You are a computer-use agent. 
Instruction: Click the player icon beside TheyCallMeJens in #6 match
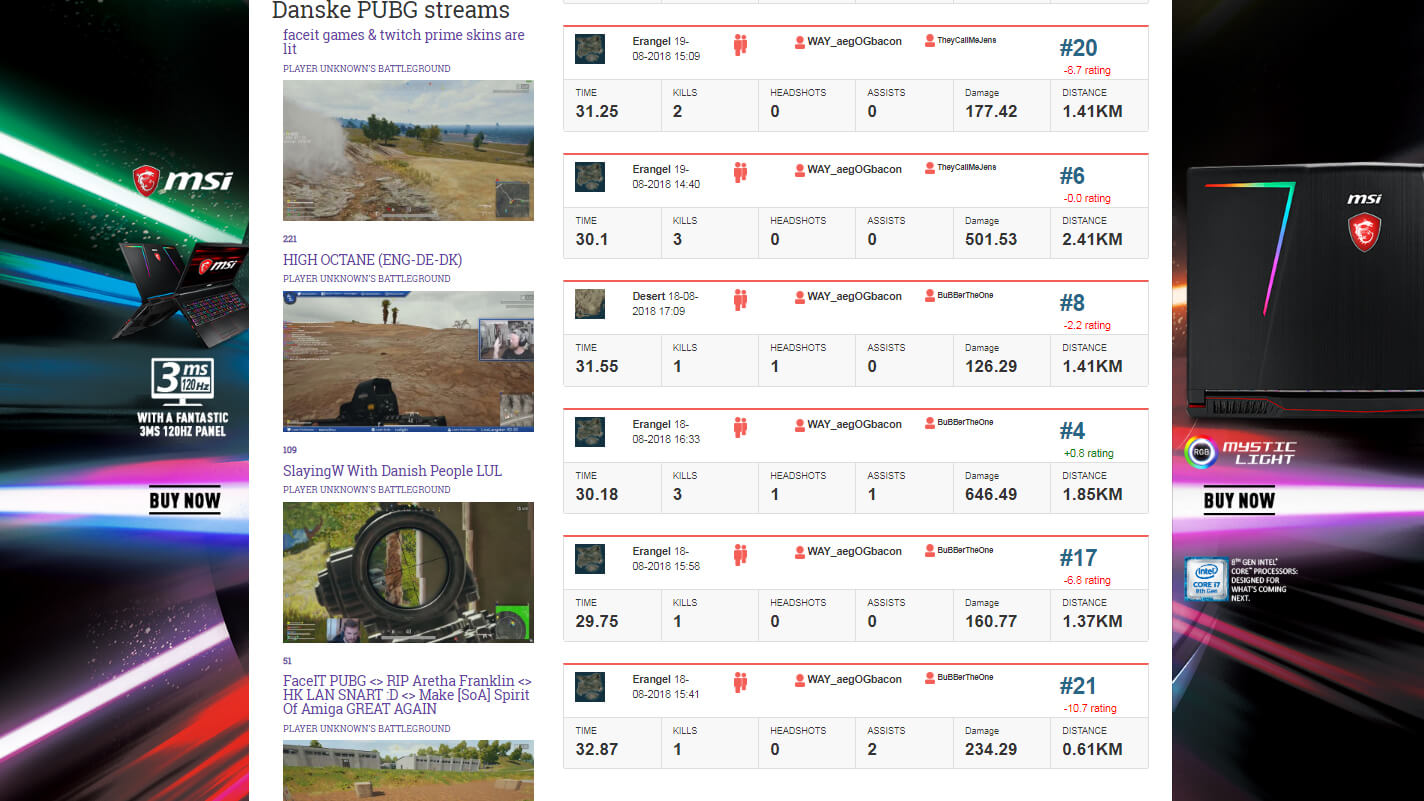click(x=929, y=169)
